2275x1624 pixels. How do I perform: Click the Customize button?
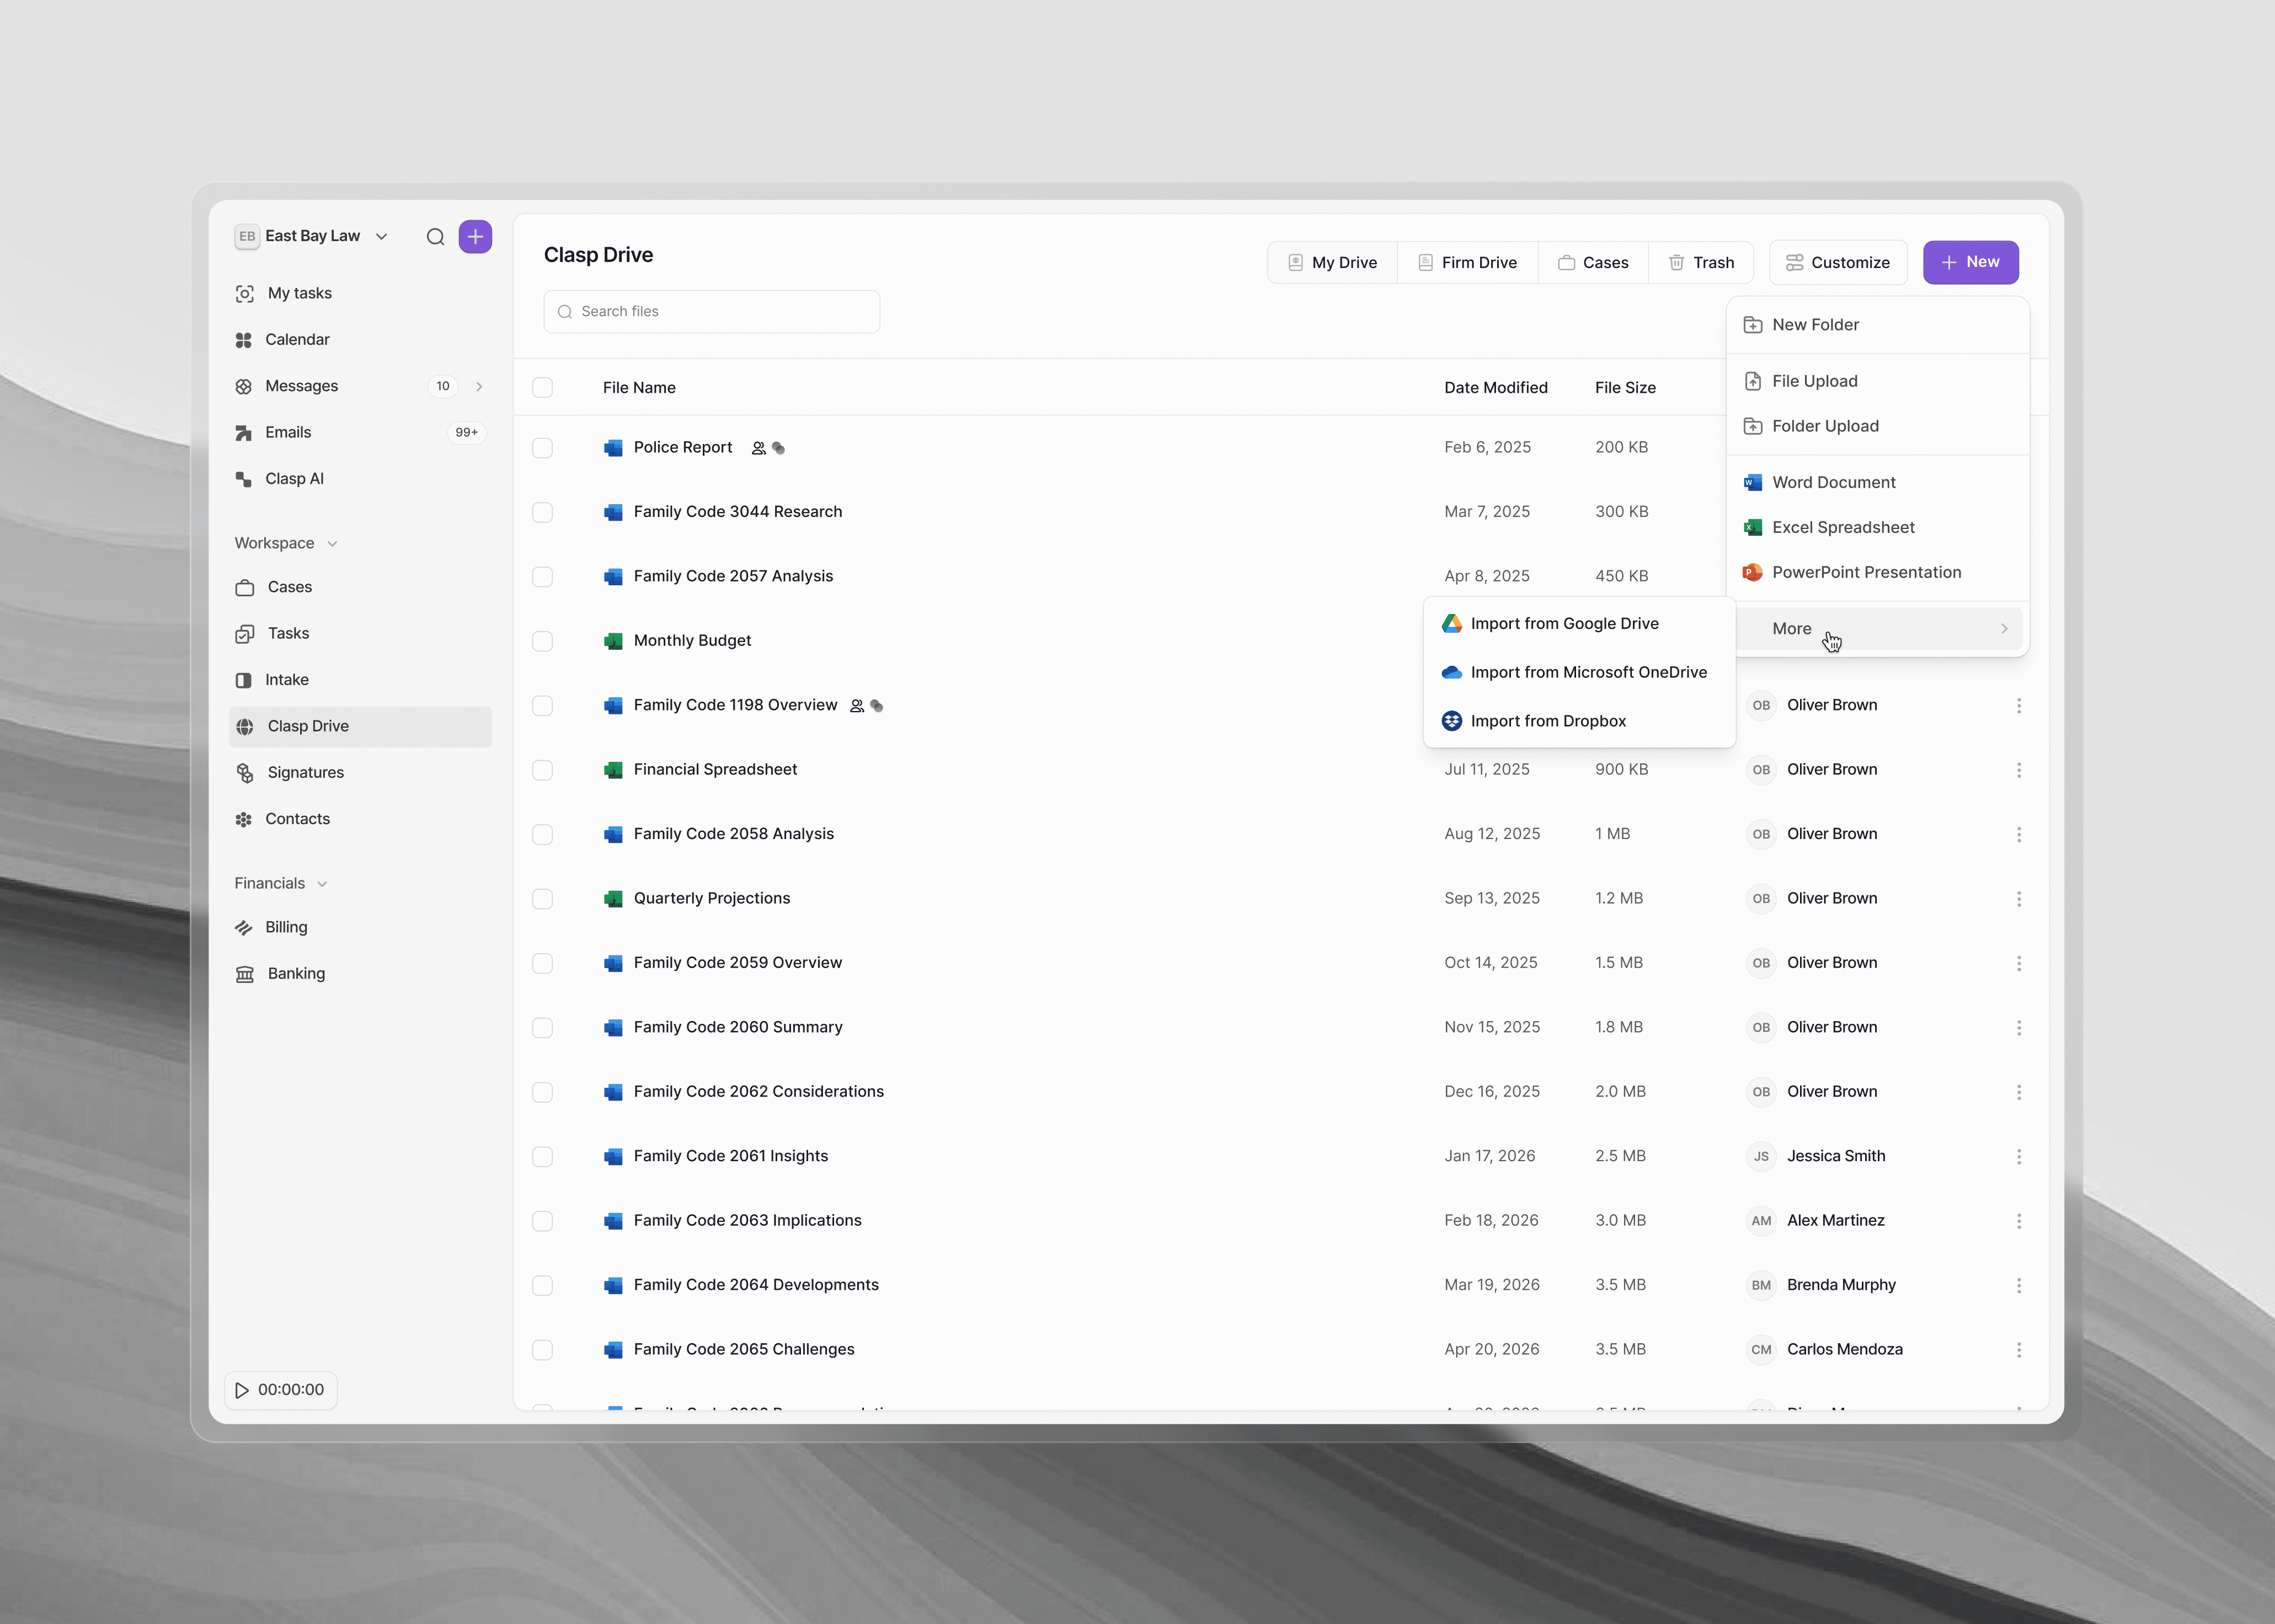tap(1838, 263)
